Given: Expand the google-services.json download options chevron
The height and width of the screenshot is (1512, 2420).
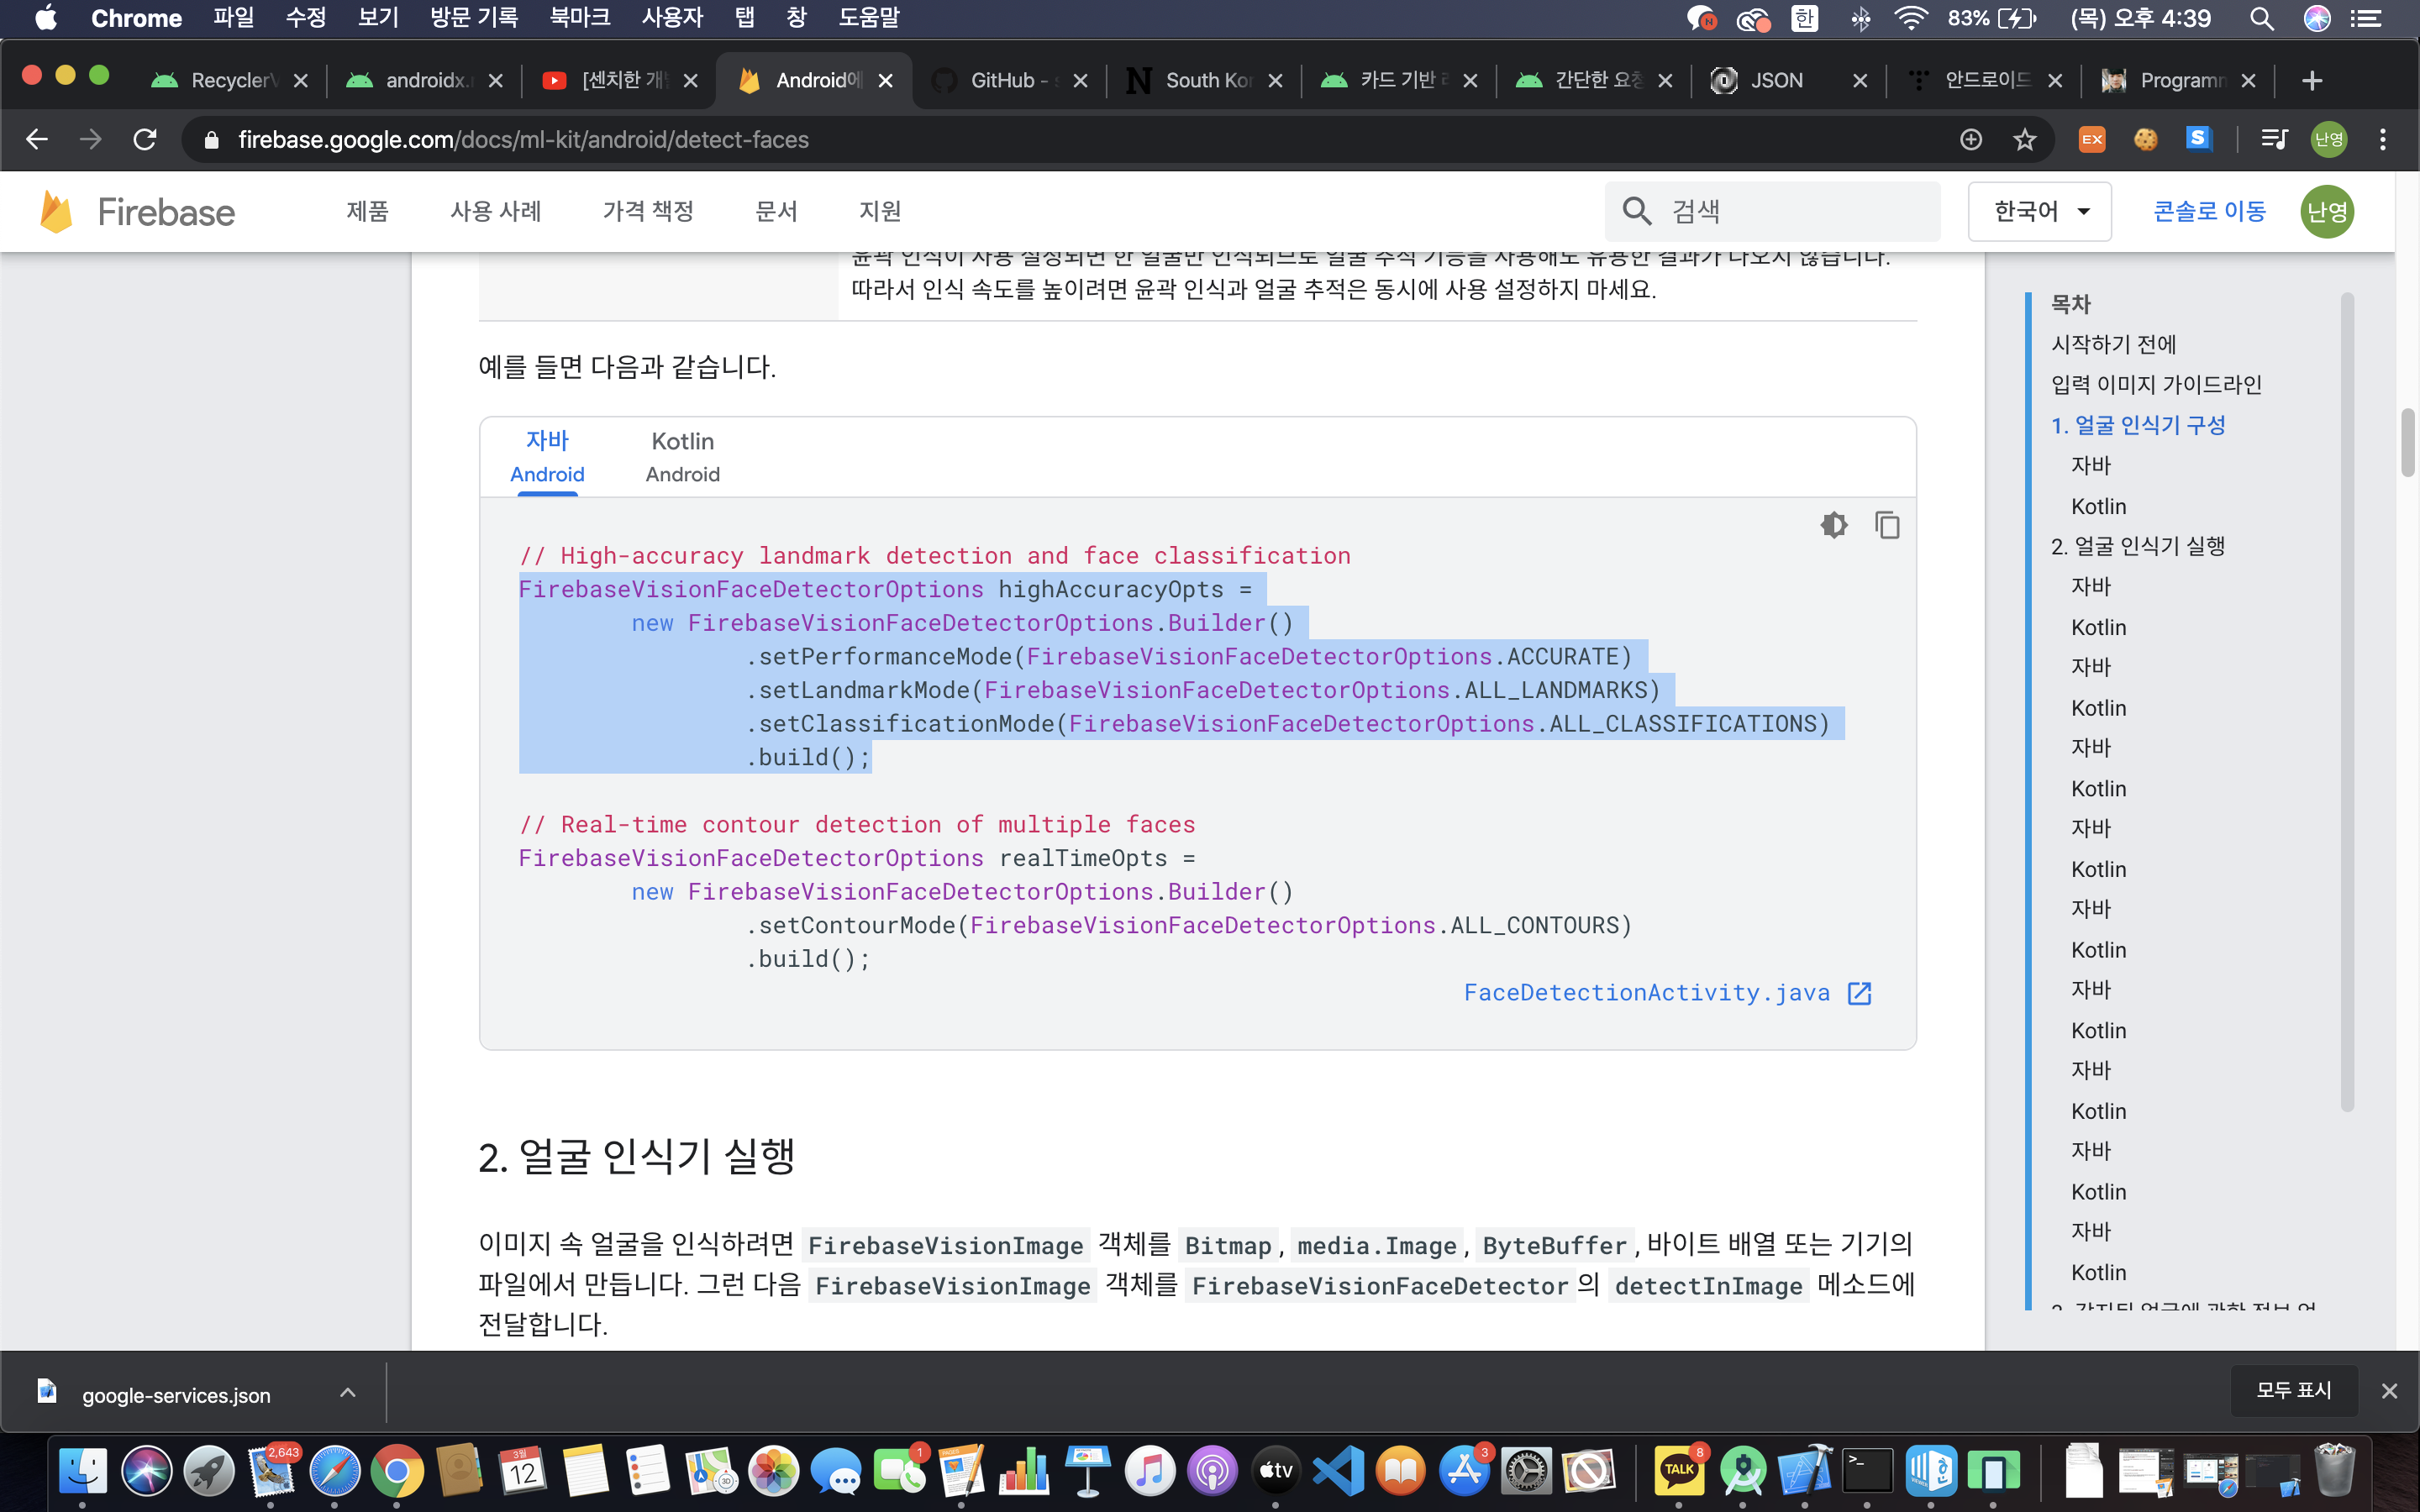Looking at the screenshot, I should tap(347, 1393).
